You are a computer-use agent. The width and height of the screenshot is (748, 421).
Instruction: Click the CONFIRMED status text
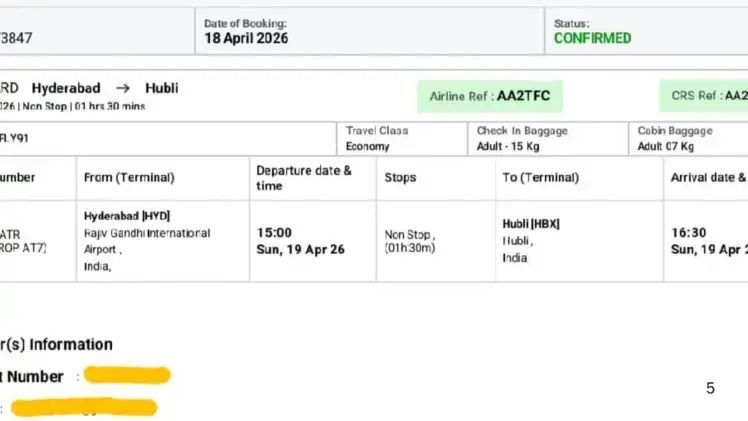[x=593, y=38]
